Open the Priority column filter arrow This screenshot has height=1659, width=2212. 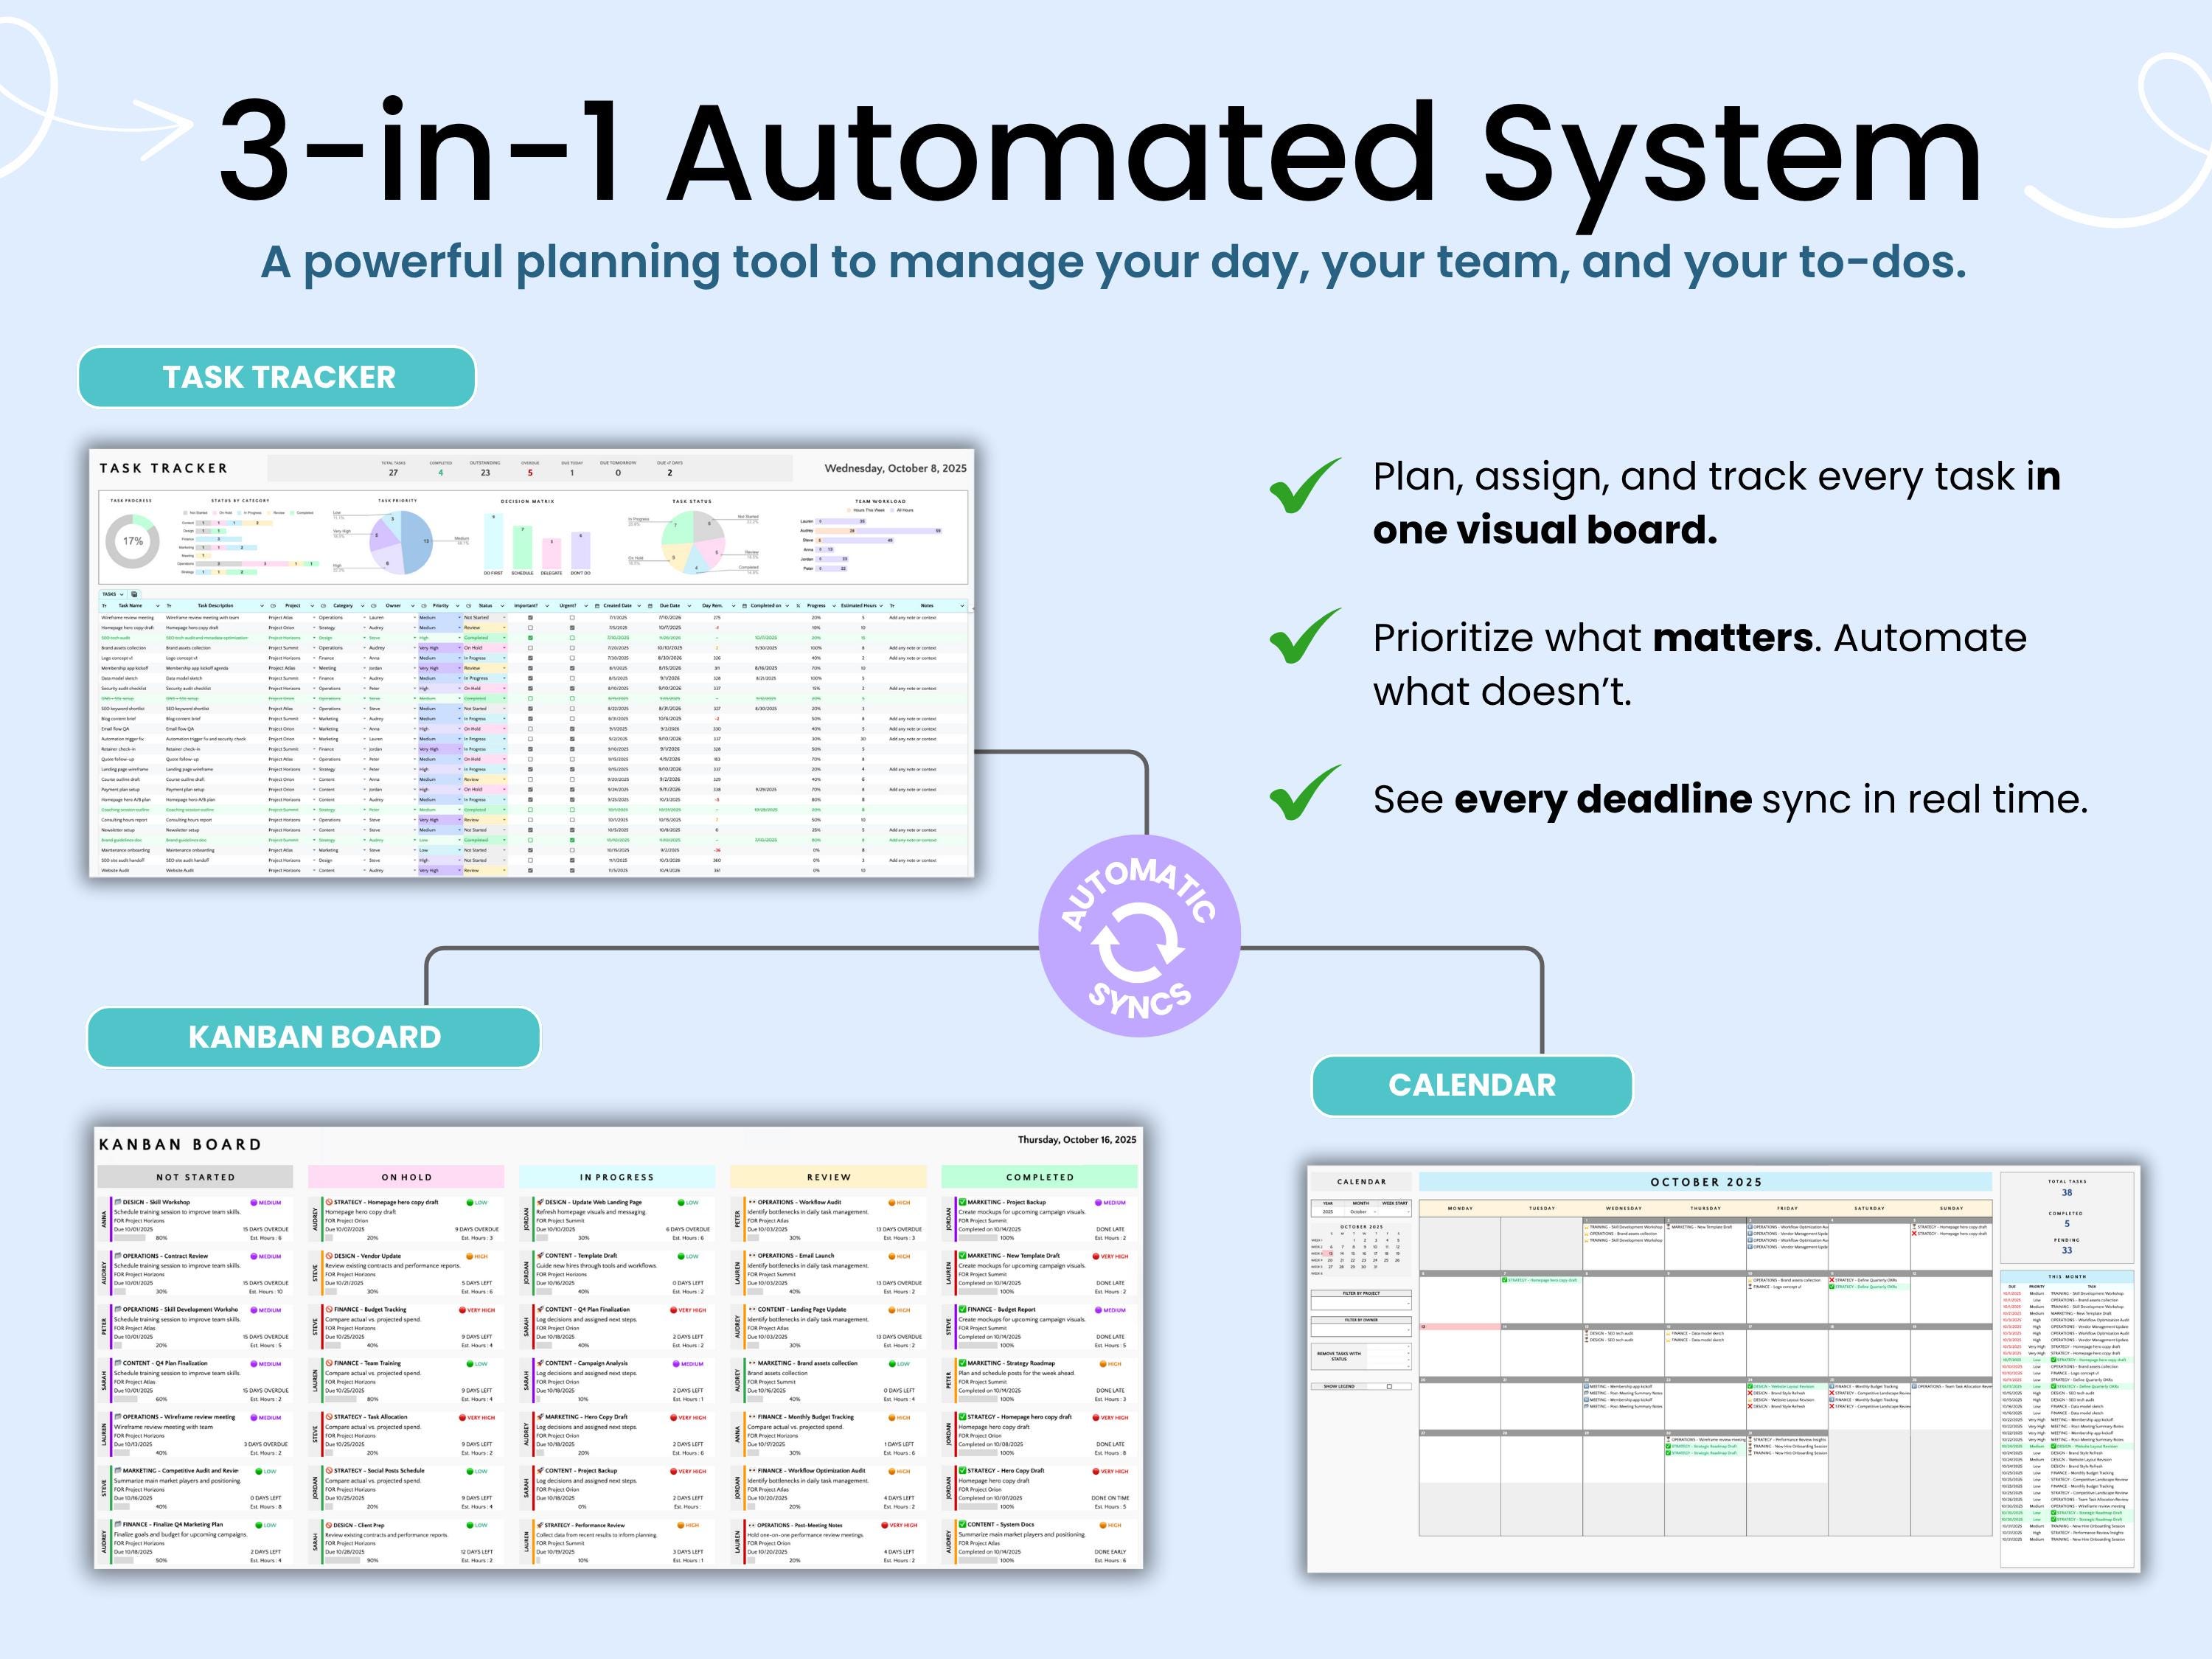(458, 606)
